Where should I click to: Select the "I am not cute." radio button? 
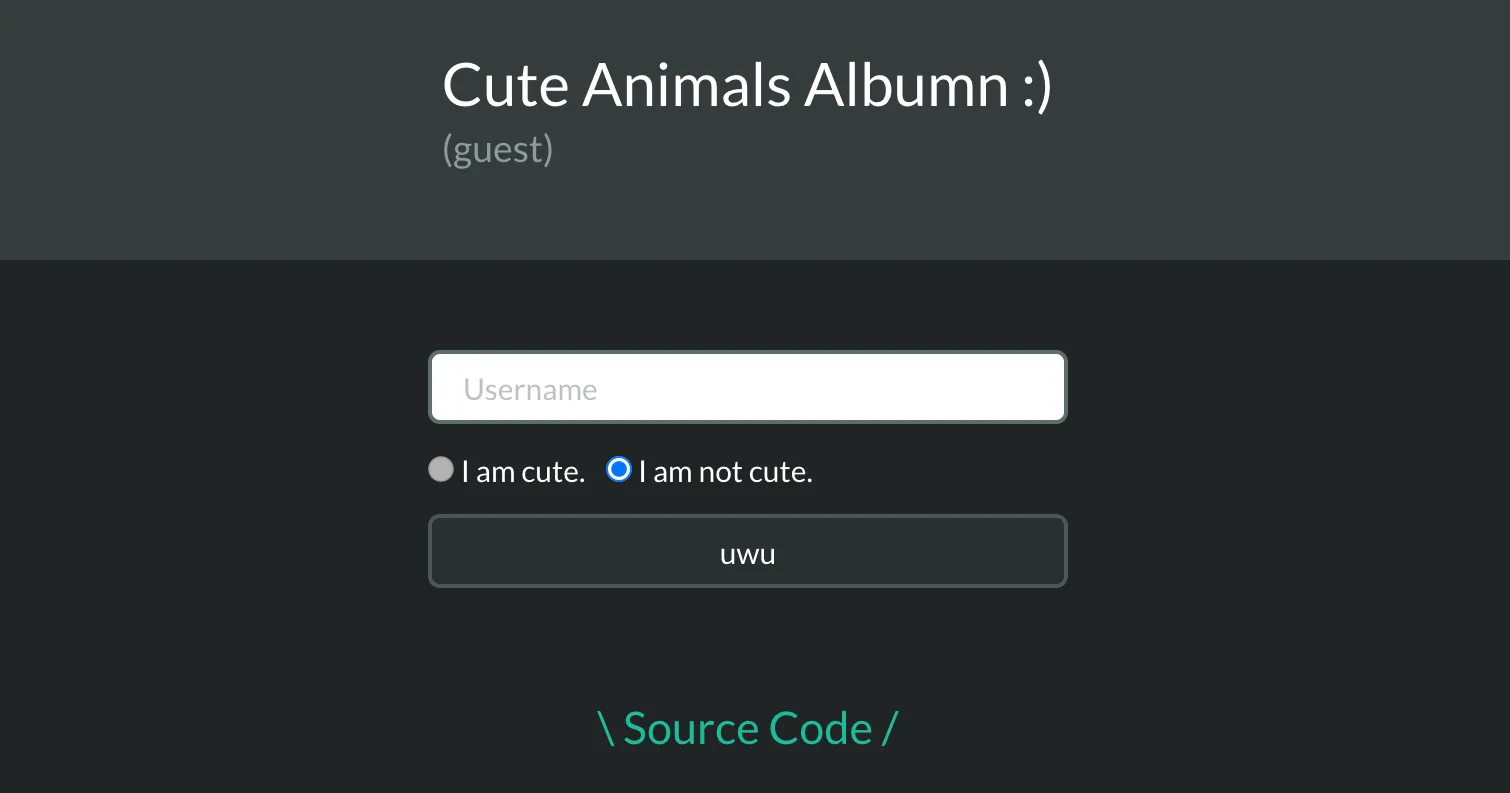[x=619, y=469]
